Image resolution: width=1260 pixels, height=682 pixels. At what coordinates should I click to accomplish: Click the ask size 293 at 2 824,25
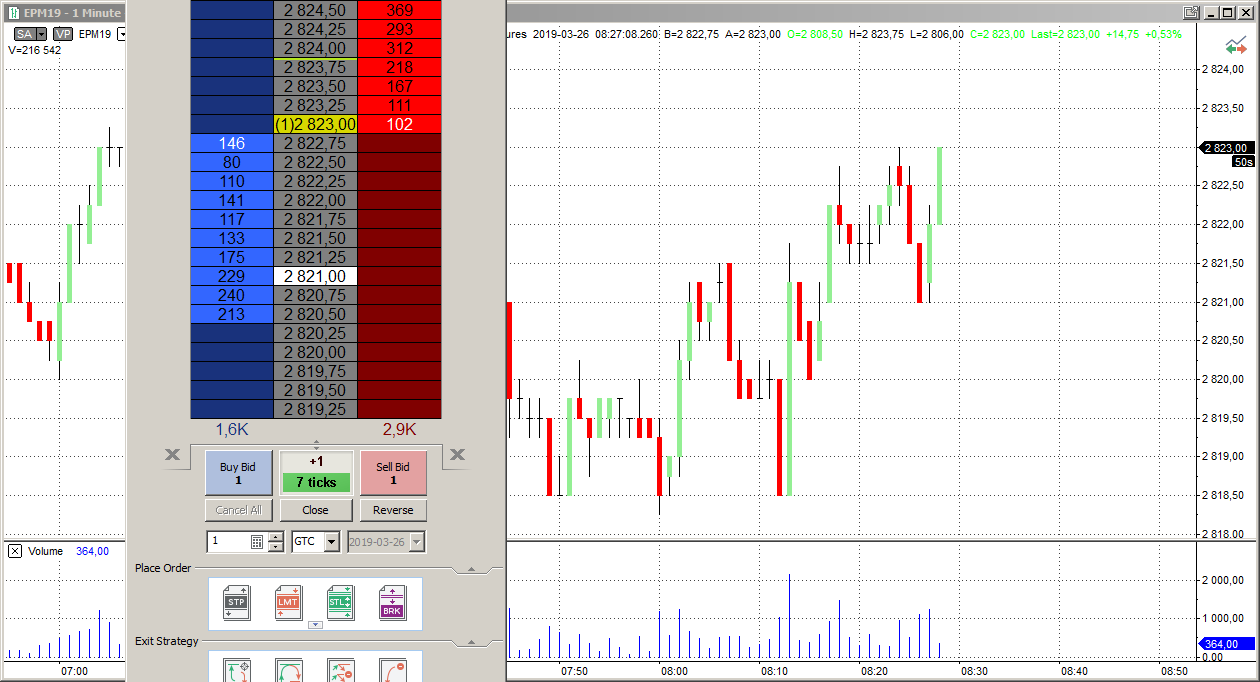click(400, 30)
